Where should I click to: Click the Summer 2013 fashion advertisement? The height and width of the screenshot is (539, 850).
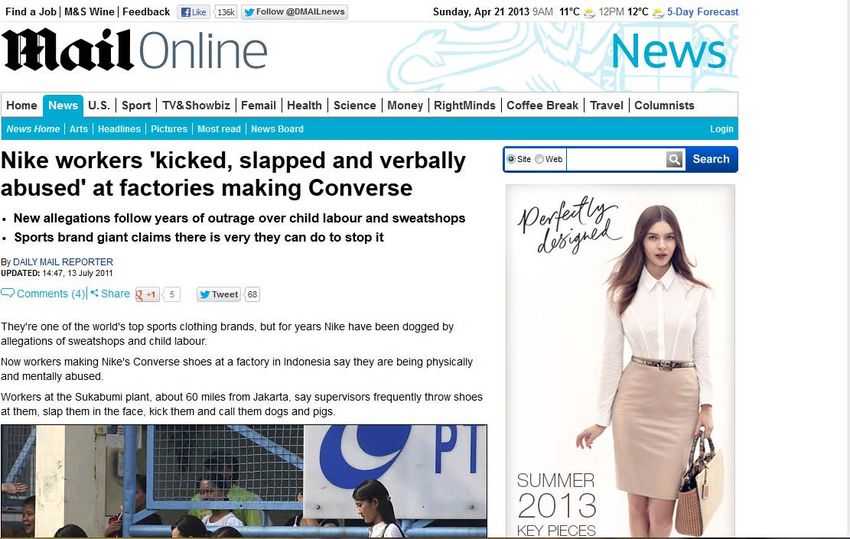(x=620, y=361)
